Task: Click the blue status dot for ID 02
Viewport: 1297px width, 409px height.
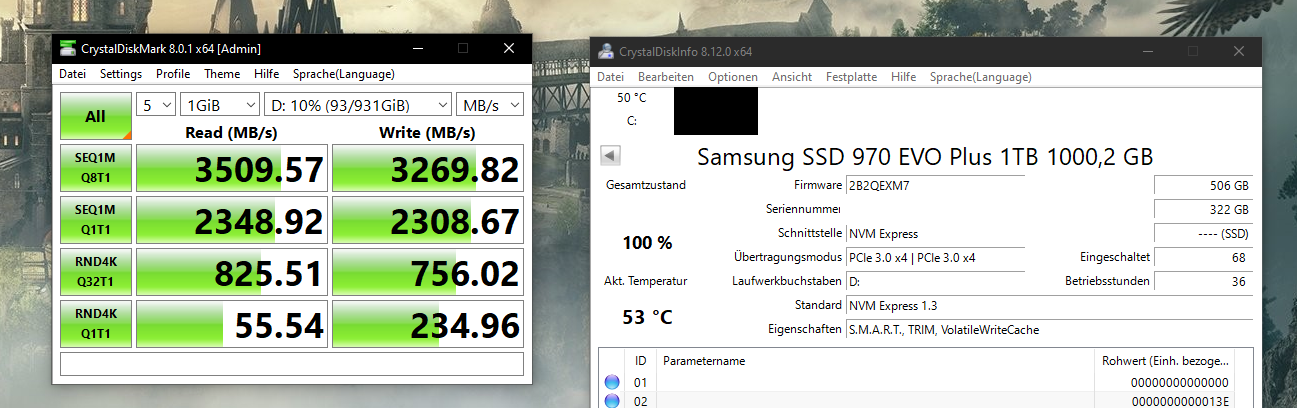Action: [x=612, y=401]
